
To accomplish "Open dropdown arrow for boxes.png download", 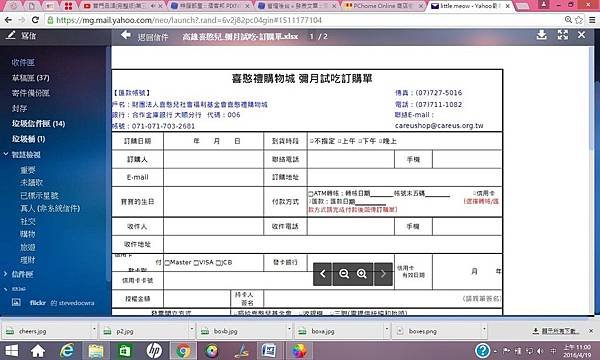I will point(484,328).
